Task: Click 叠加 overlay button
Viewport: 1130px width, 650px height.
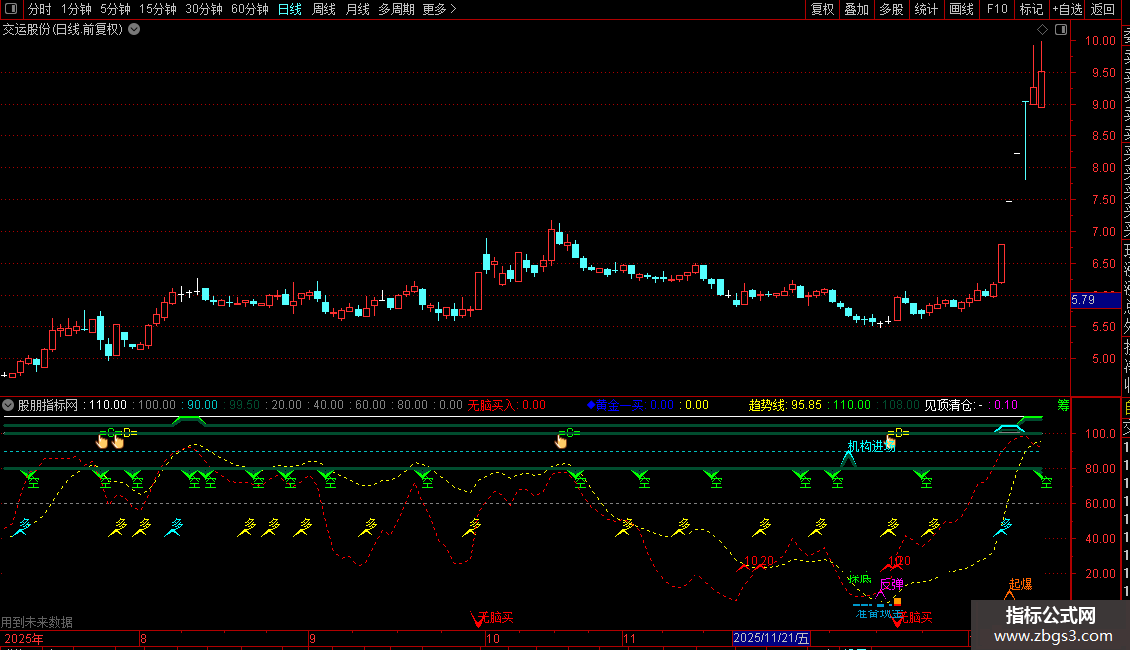Action: pyautogui.click(x=857, y=9)
